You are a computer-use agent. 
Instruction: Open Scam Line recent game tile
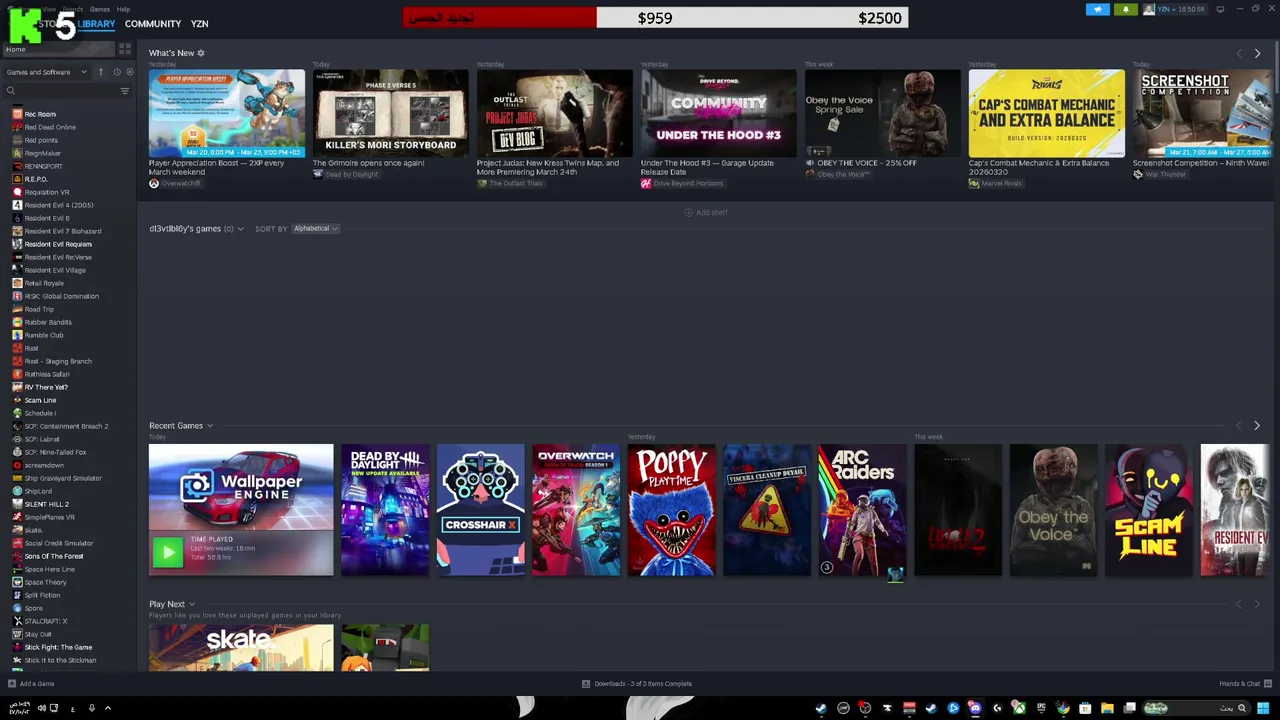point(1149,510)
